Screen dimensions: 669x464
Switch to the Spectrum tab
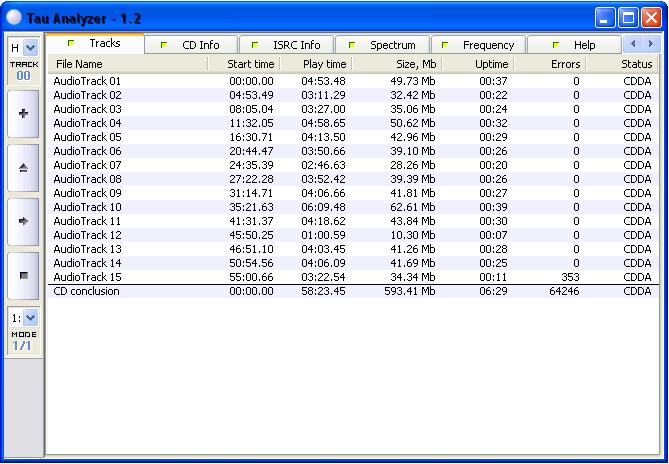click(x=383, y=45)
